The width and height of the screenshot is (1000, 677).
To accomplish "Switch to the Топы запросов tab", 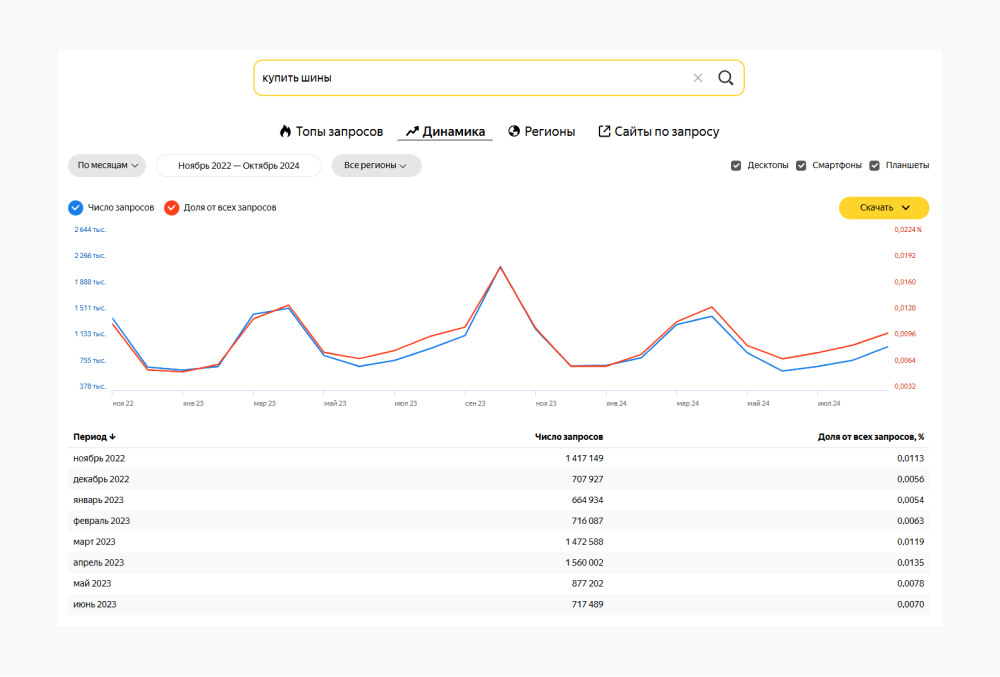I will coord(339,131).
